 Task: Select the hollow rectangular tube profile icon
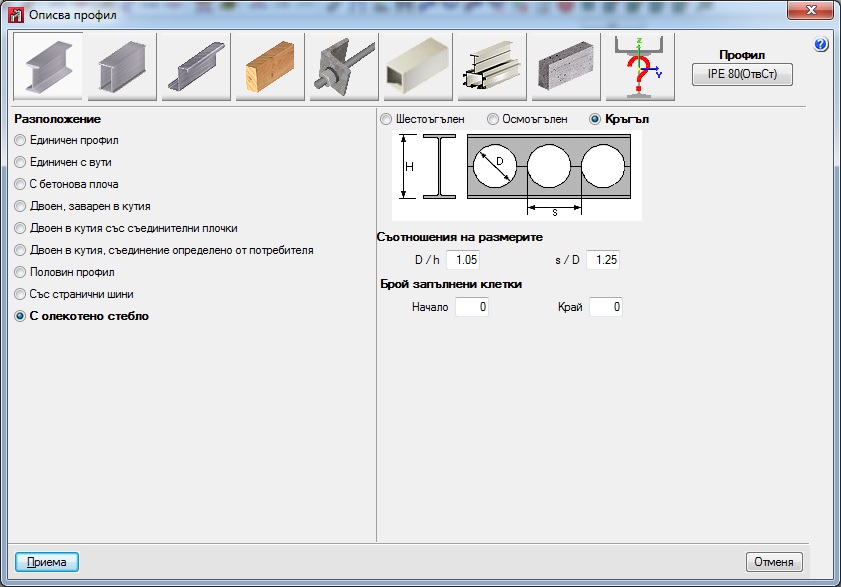[418, 67]
